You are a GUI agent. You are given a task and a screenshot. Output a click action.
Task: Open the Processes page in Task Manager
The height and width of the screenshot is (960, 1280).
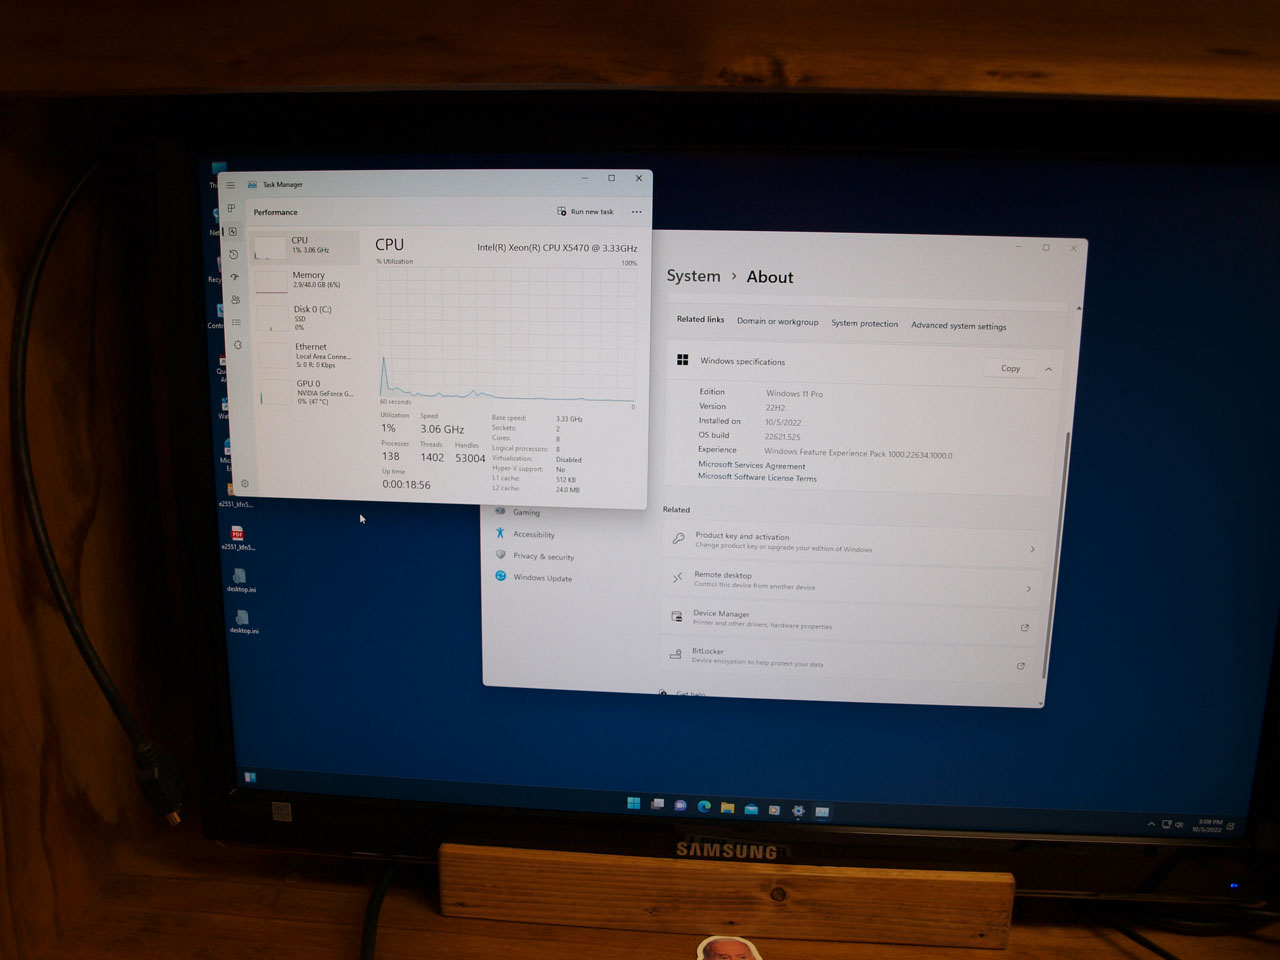(232, 208)
